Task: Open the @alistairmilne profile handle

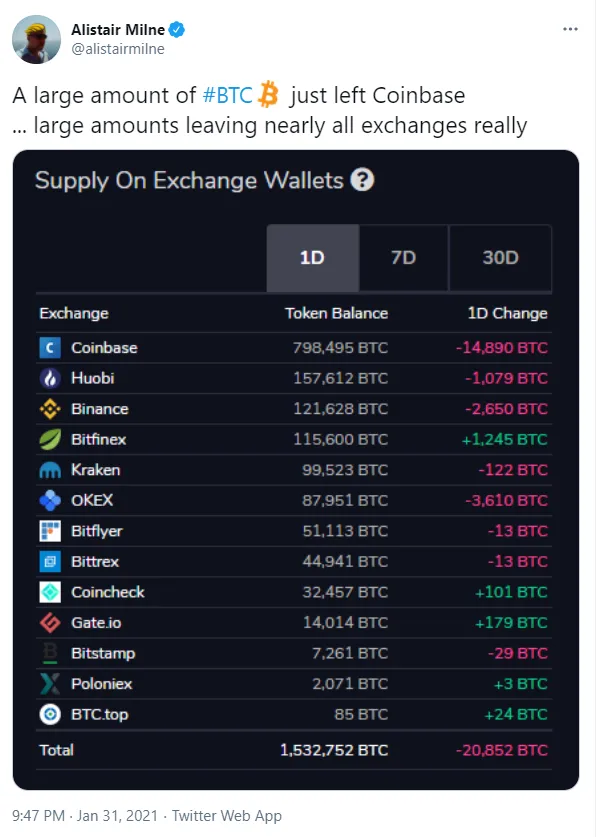Action: (x=118, y=48)
